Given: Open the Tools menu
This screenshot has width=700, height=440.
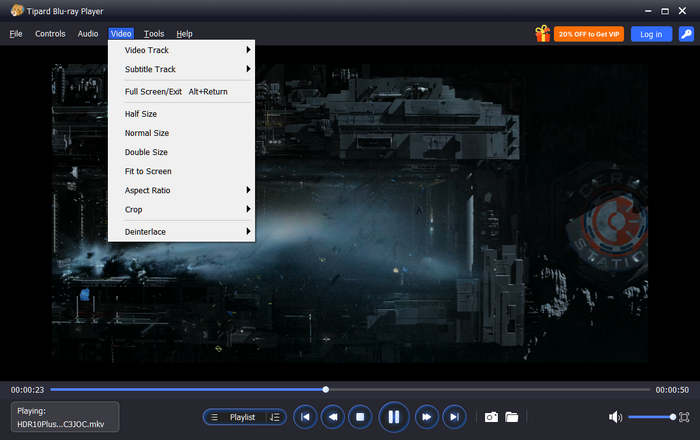Looking at the screenshot, I should pyautogui.click(x=154, y=34).
